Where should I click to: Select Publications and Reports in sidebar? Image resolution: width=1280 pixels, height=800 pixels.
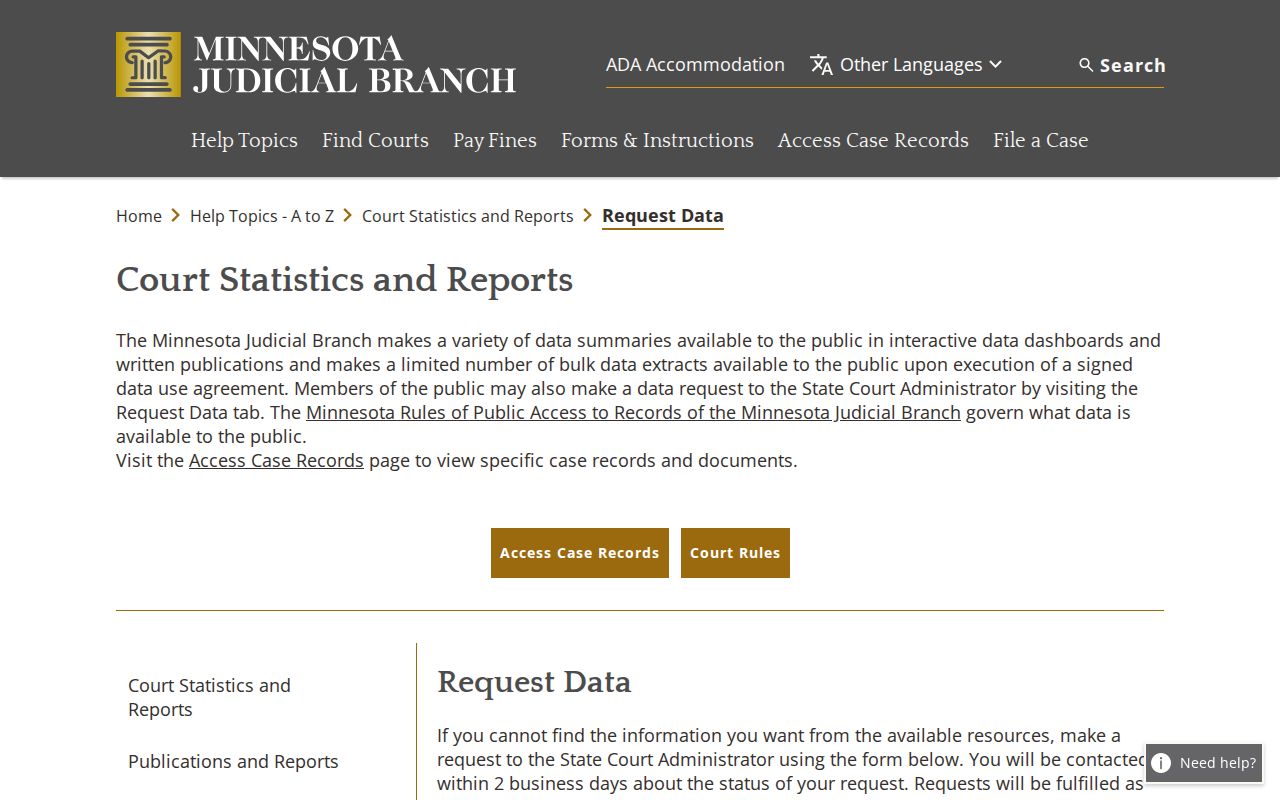233,762
